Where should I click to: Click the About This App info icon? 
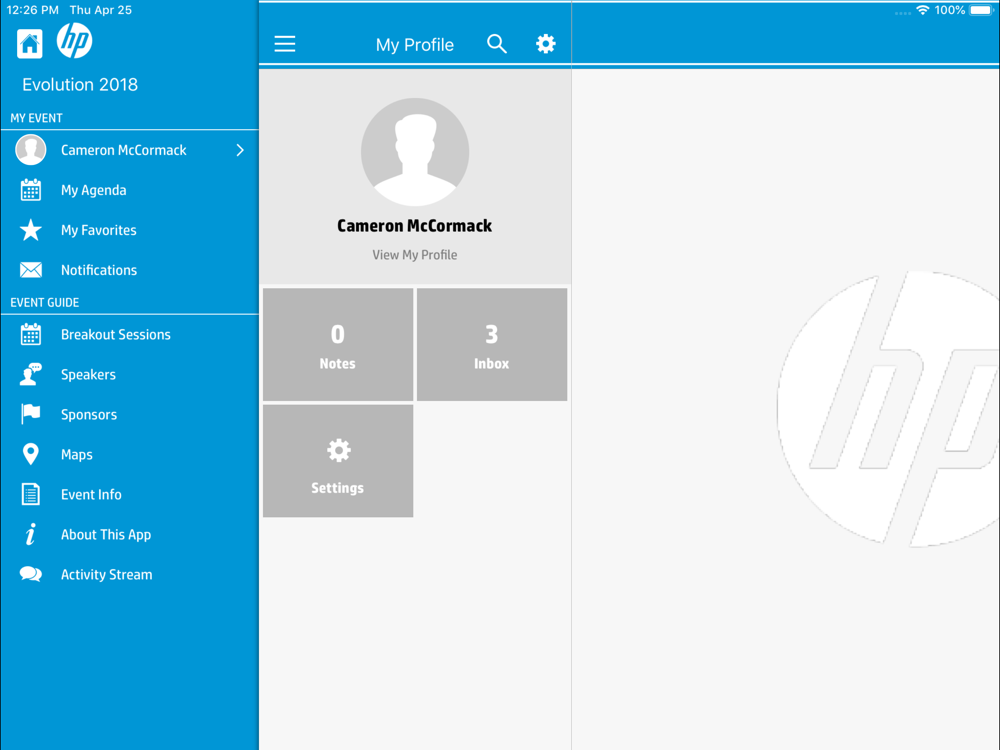click(x=31, y=534)
